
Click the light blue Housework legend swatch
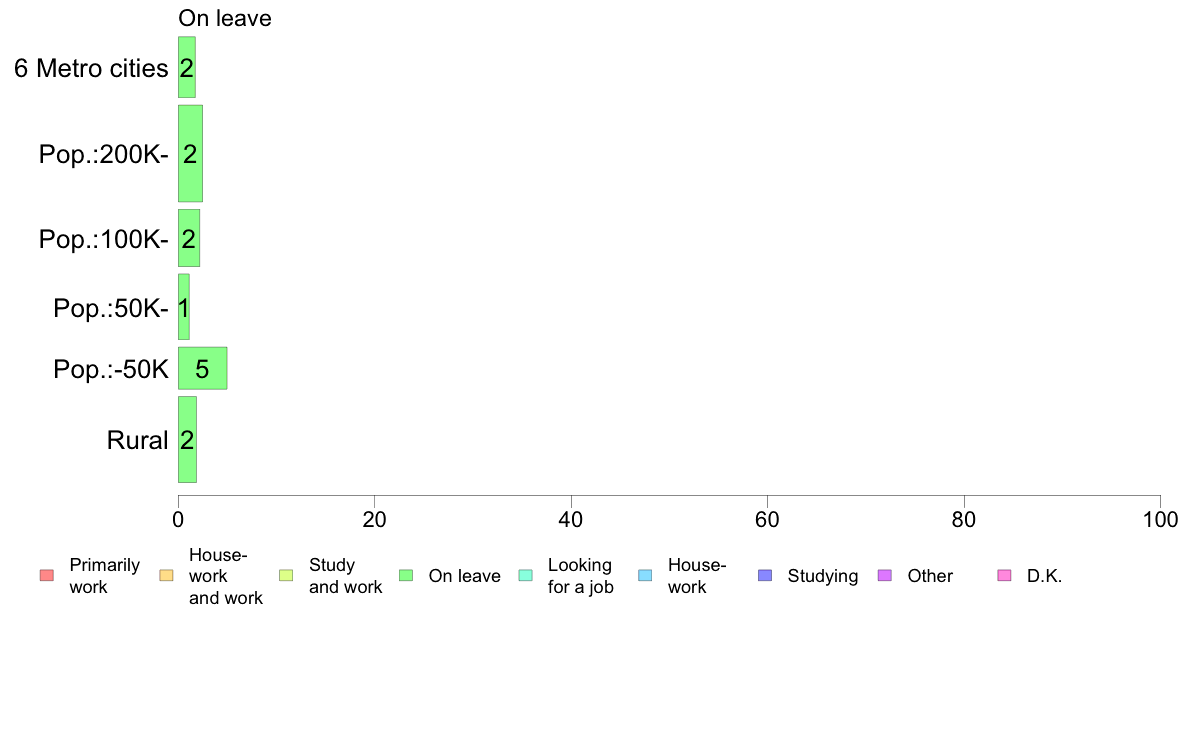pyautogui.click(x=646, y=575)
